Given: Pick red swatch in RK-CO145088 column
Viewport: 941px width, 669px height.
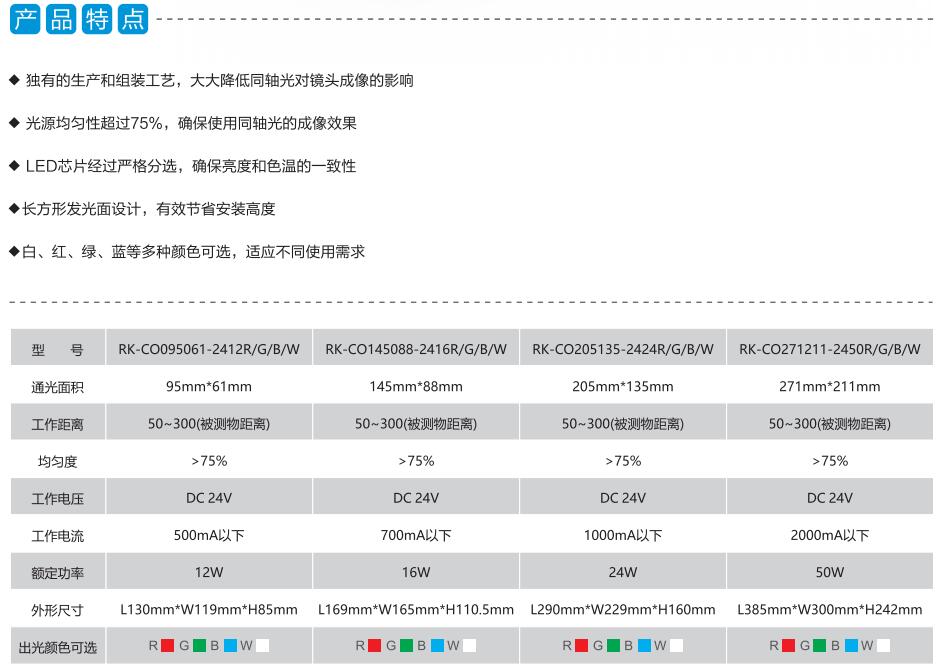Looking at the screenshot, I should point(374,646).
